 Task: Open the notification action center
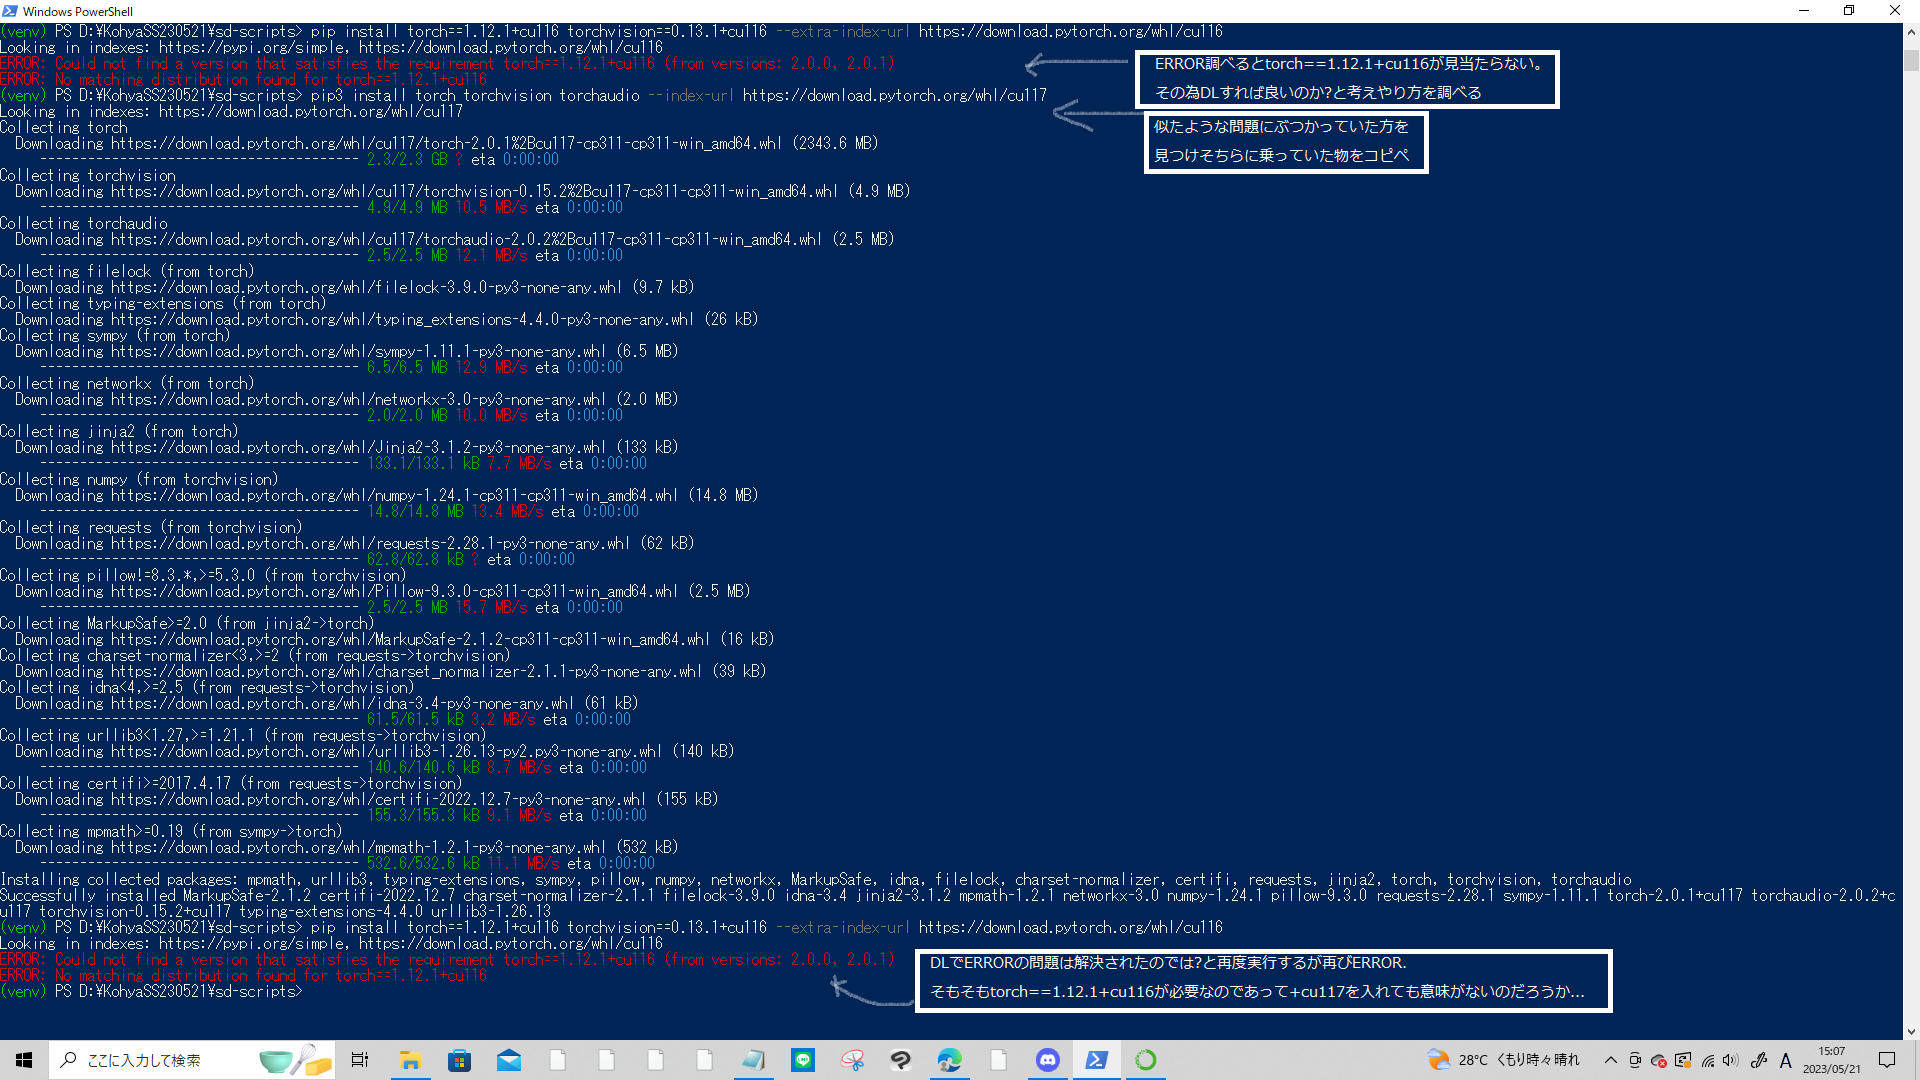[1887, 1060]
